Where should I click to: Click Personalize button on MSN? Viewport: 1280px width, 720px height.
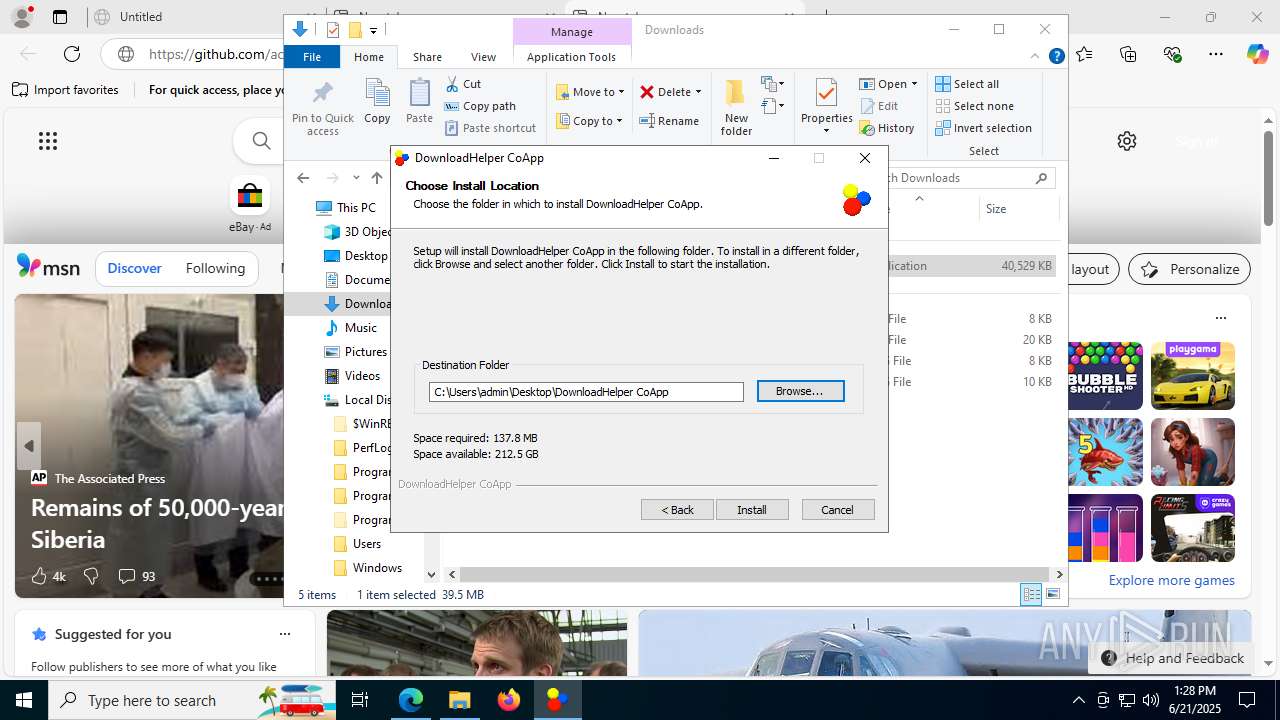[1190, 269]
